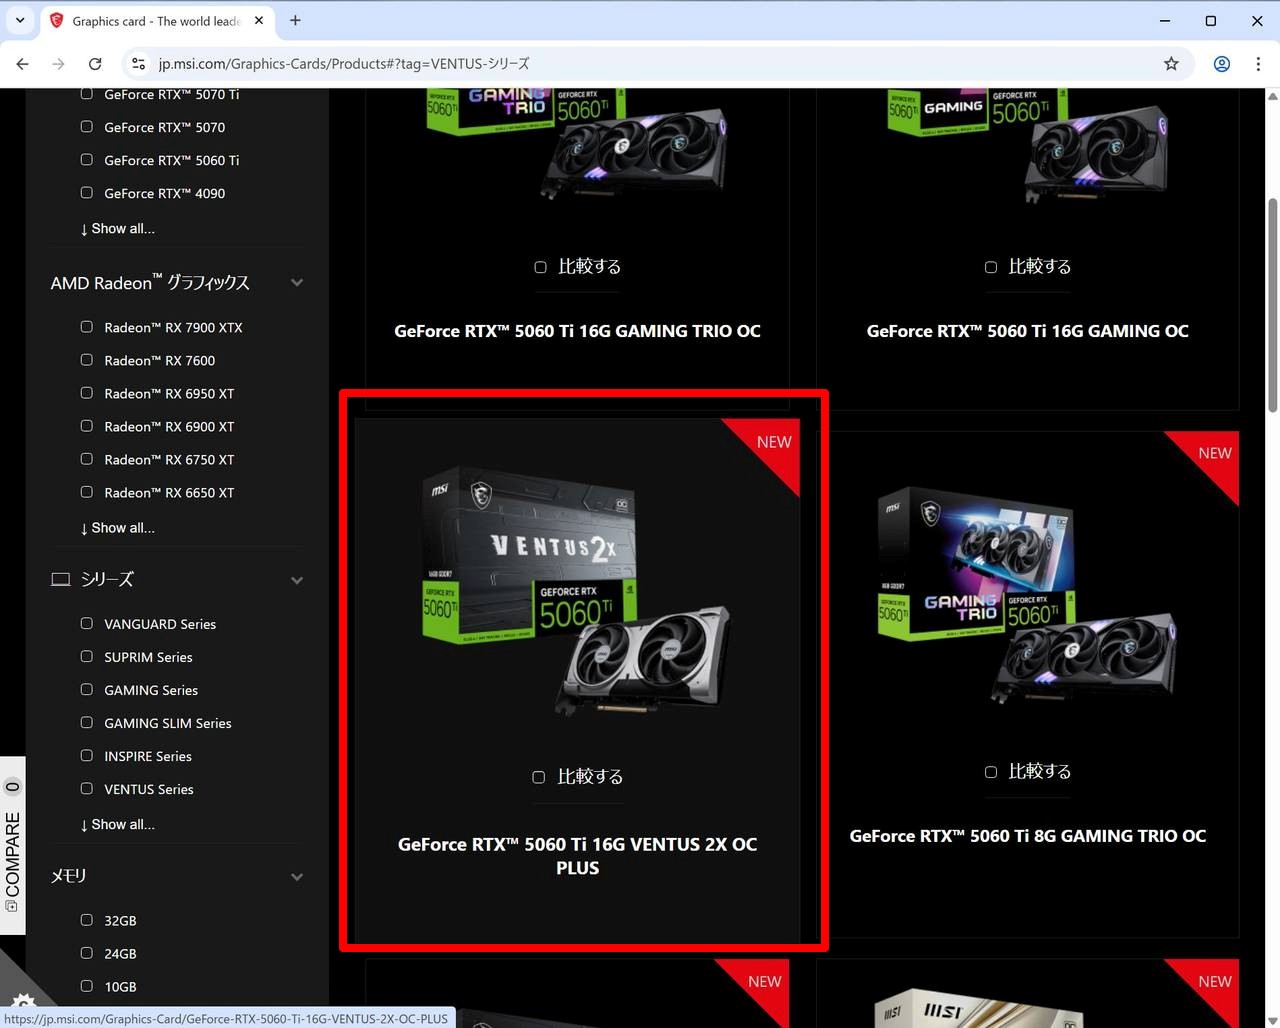Tick 比較する for 5060 Ti 8G GAMING TRIO OC
The width and height of the screenshot is (1280, 1028).
pos(991,772)
